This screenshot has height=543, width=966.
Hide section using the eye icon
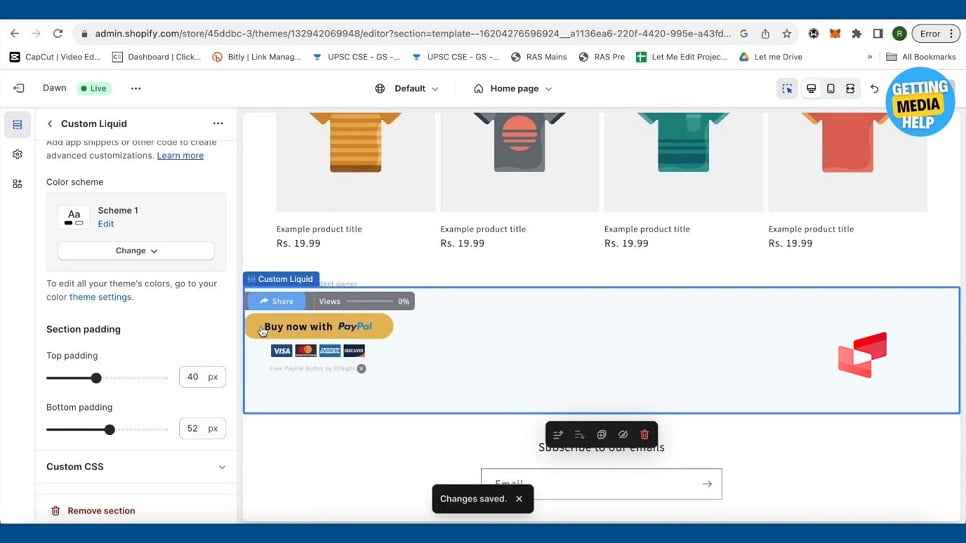[622, 435]
